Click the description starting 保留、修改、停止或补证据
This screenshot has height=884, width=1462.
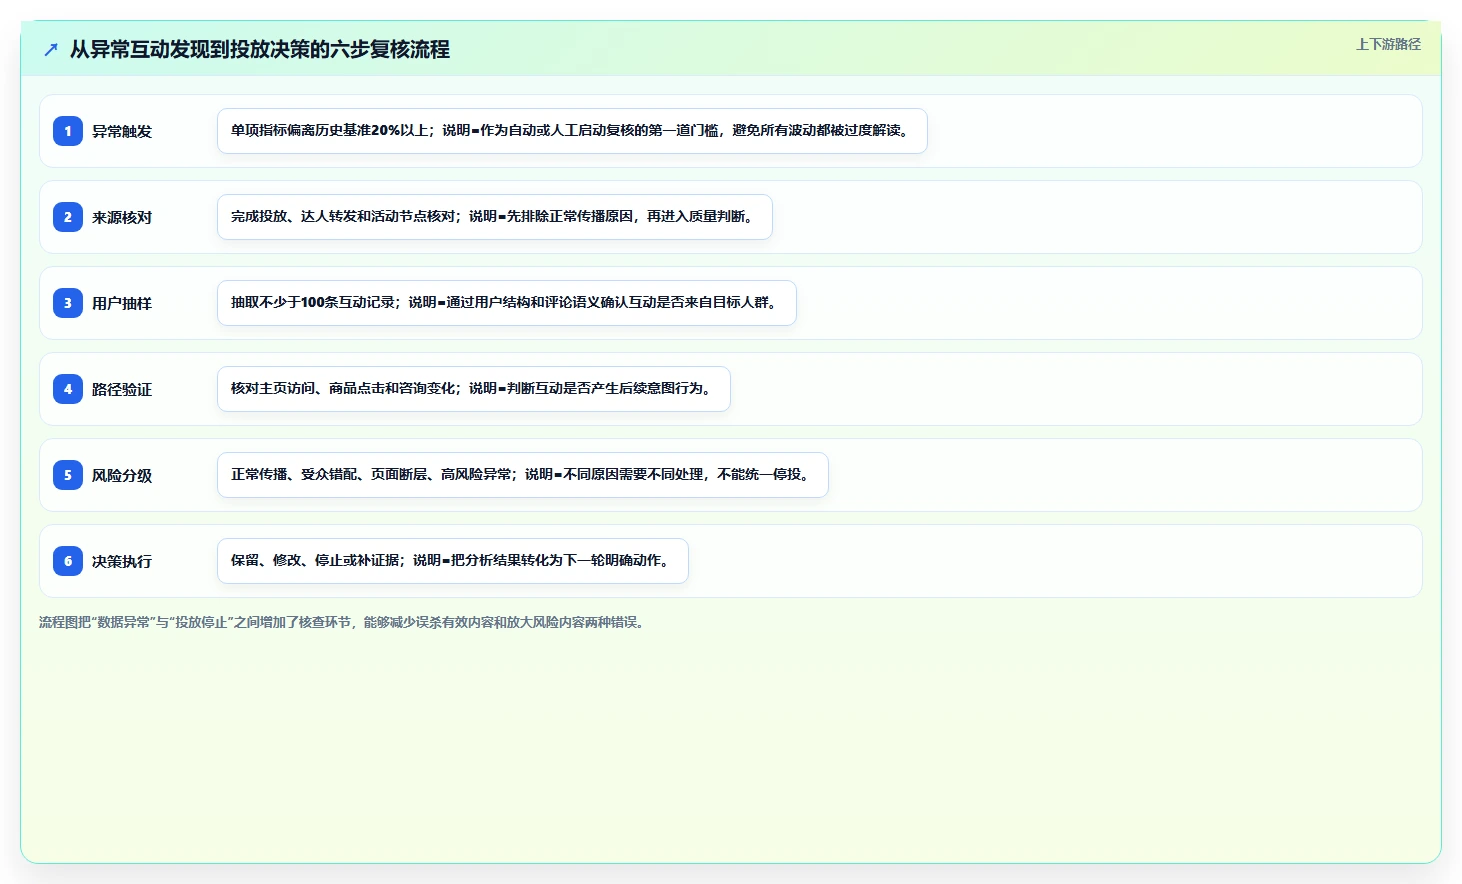(453, 561)
